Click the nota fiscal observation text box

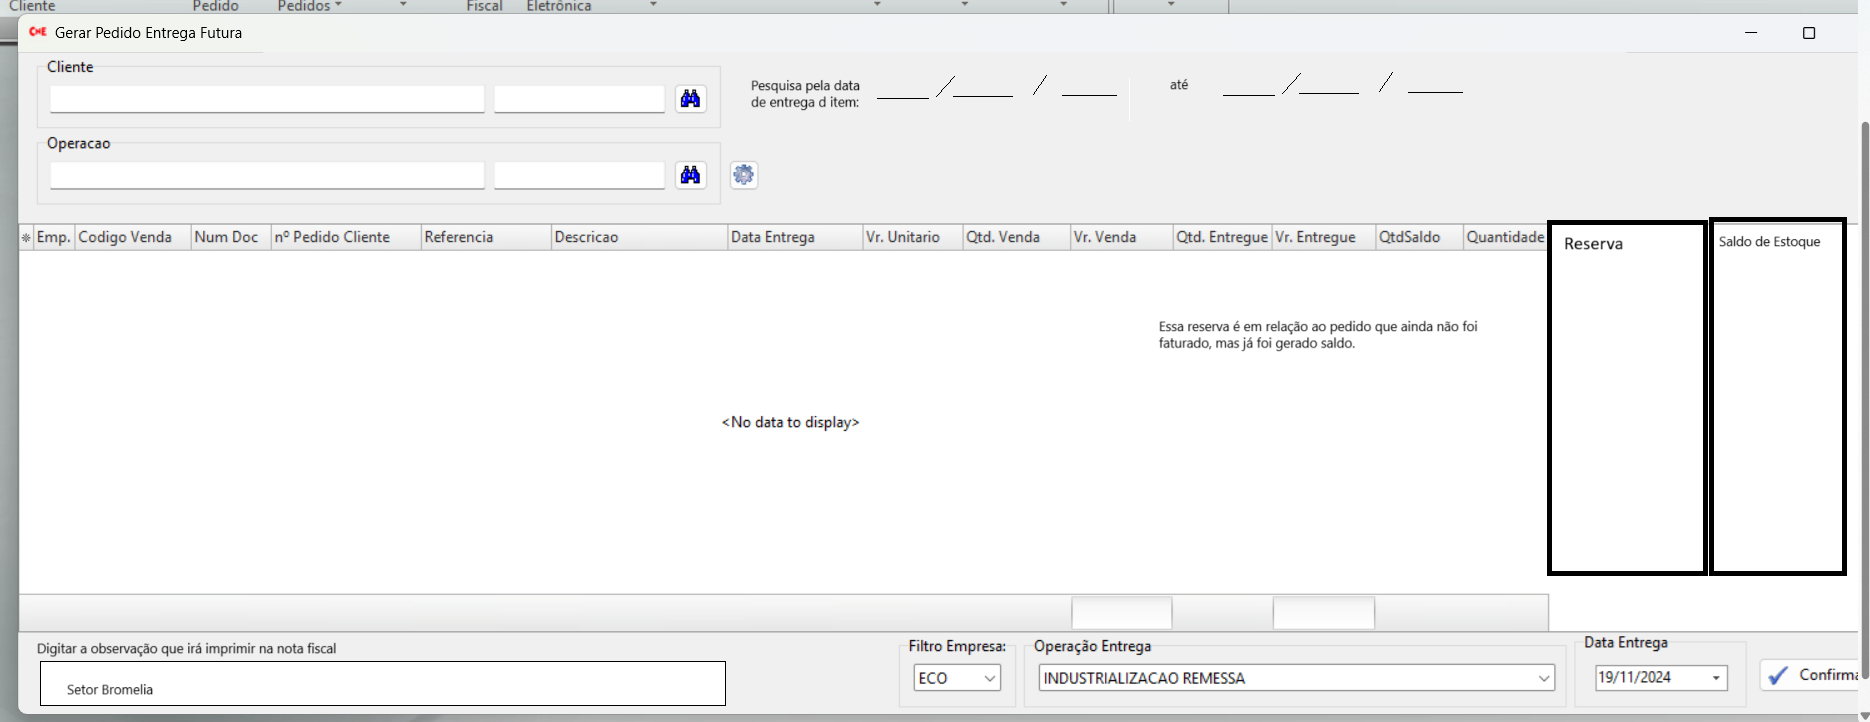click(382, 684)
